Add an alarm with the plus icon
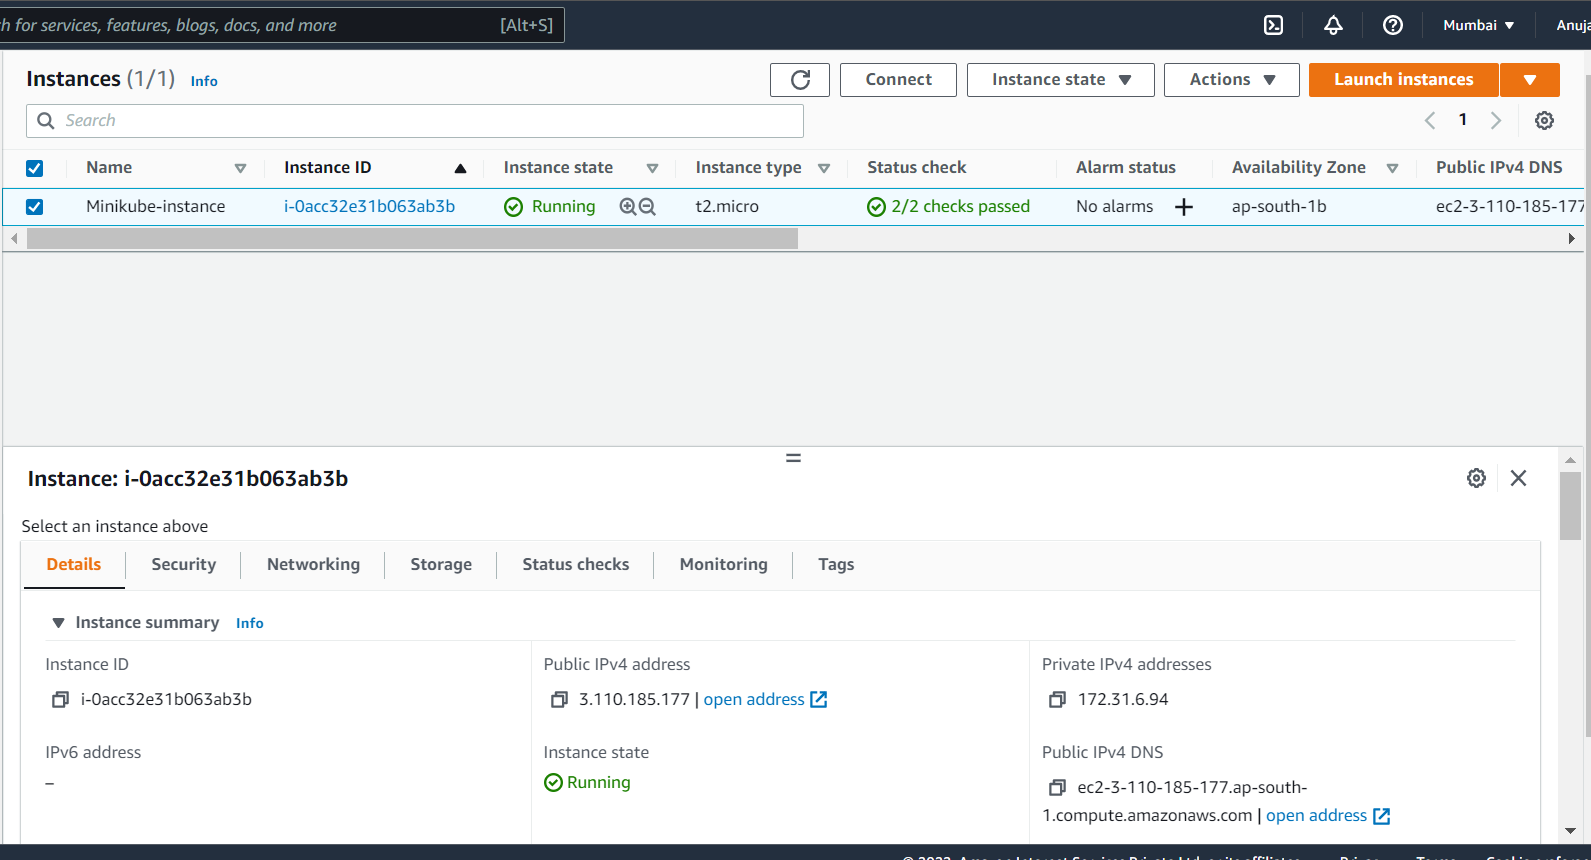Screen dimensions: 1591x860 click(x=1184, y=207)
